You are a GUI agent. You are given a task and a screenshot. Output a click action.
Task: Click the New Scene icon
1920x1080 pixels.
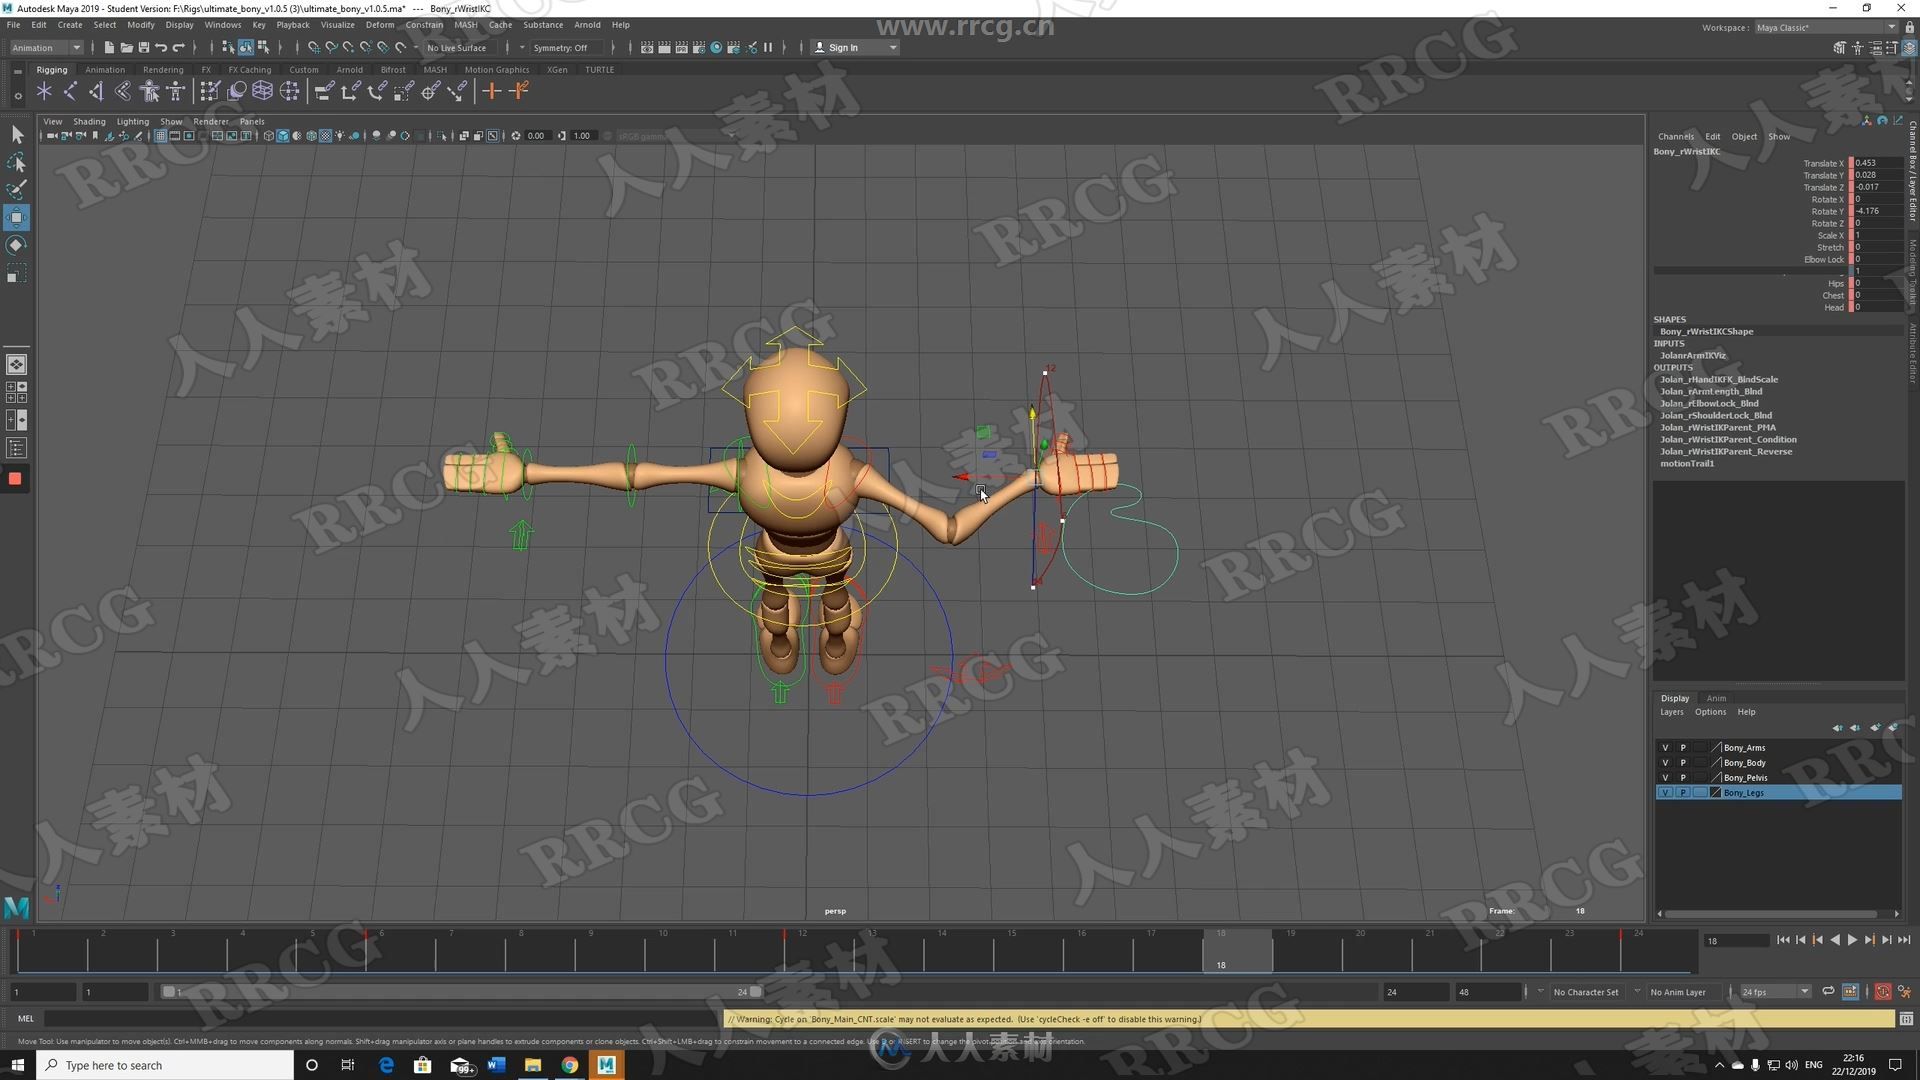[109, 47]
